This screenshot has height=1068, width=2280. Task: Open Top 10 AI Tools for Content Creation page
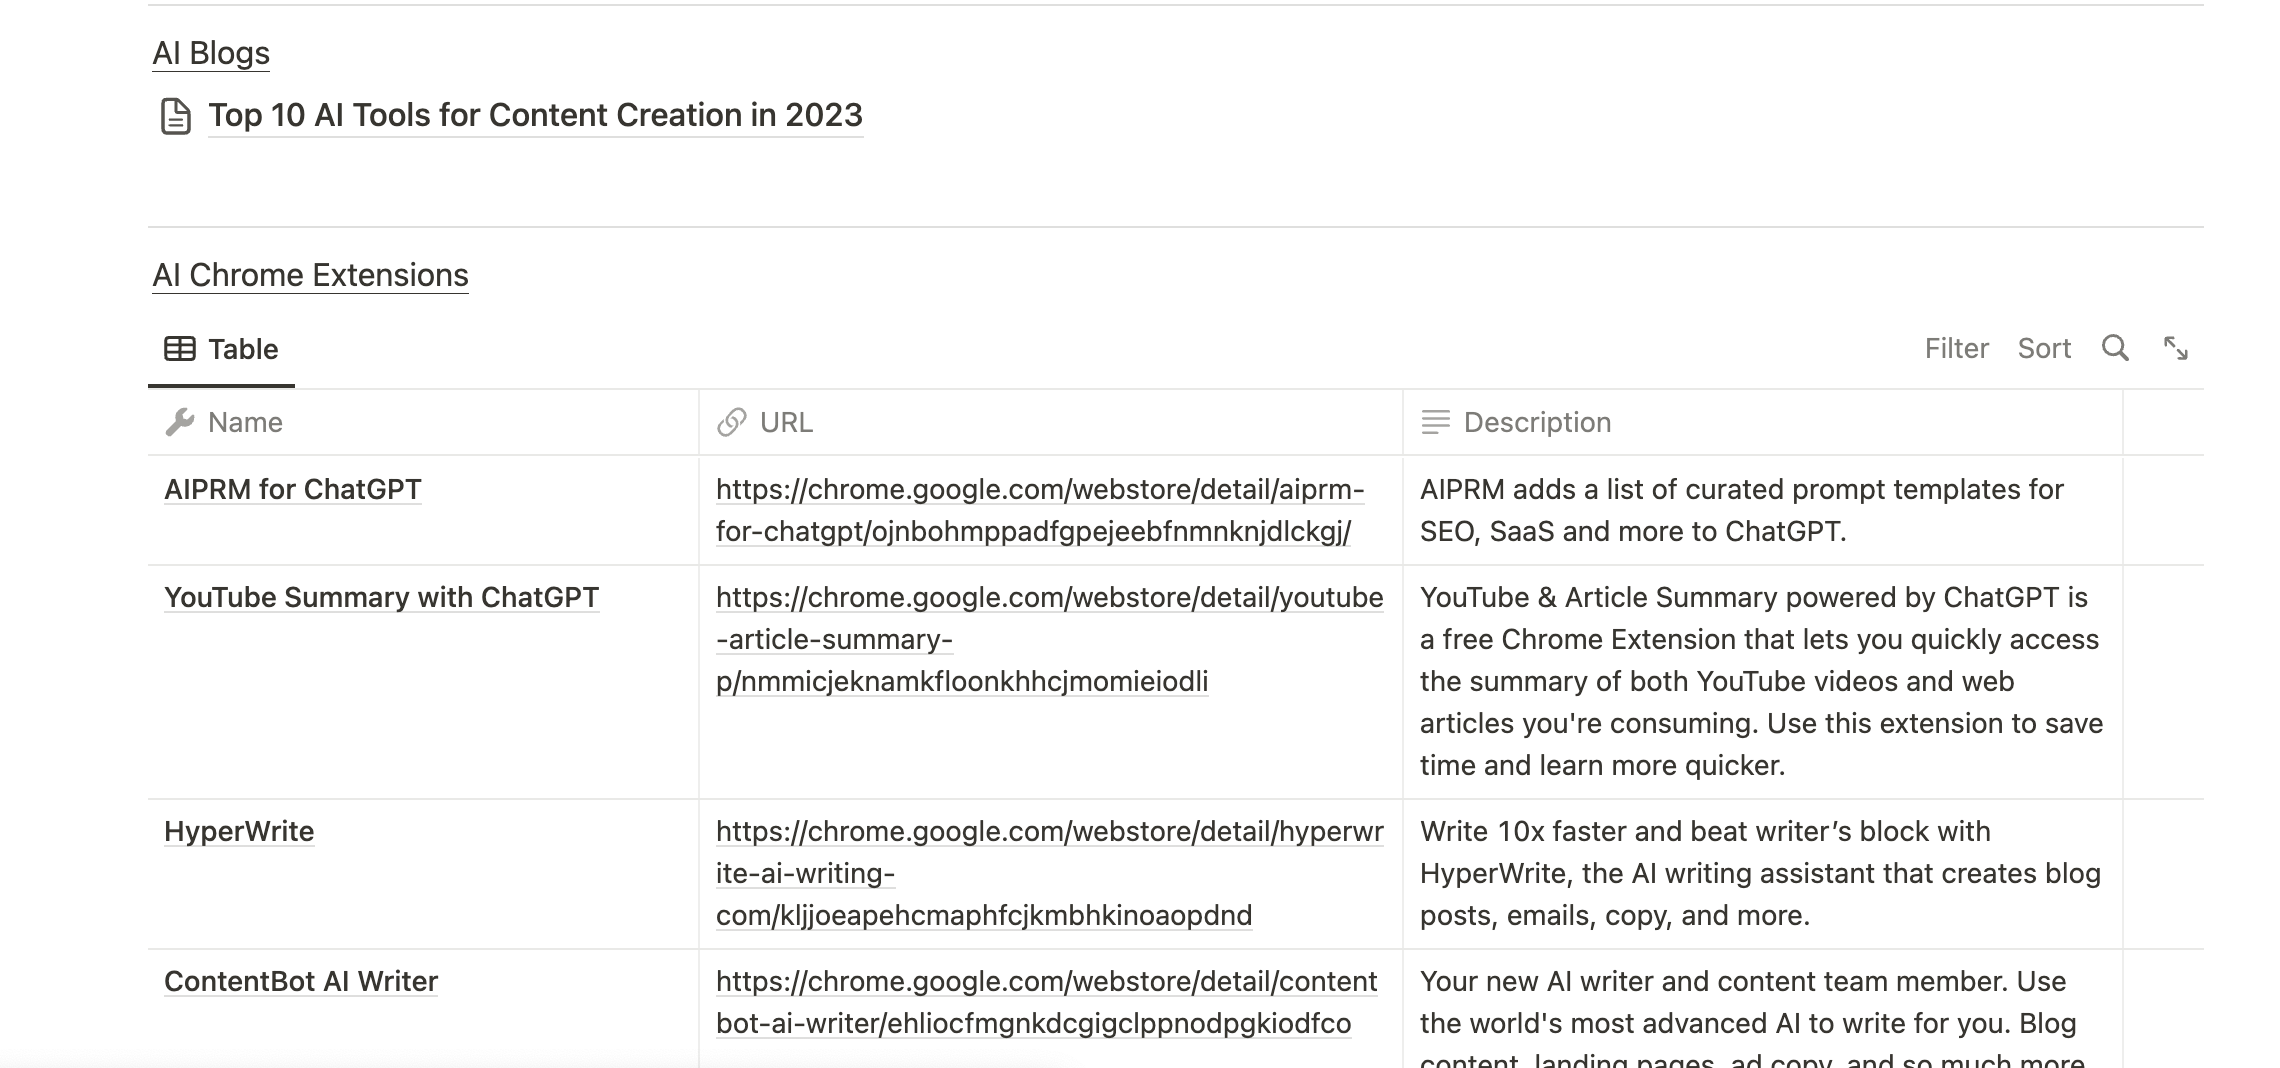coord(535,115)
